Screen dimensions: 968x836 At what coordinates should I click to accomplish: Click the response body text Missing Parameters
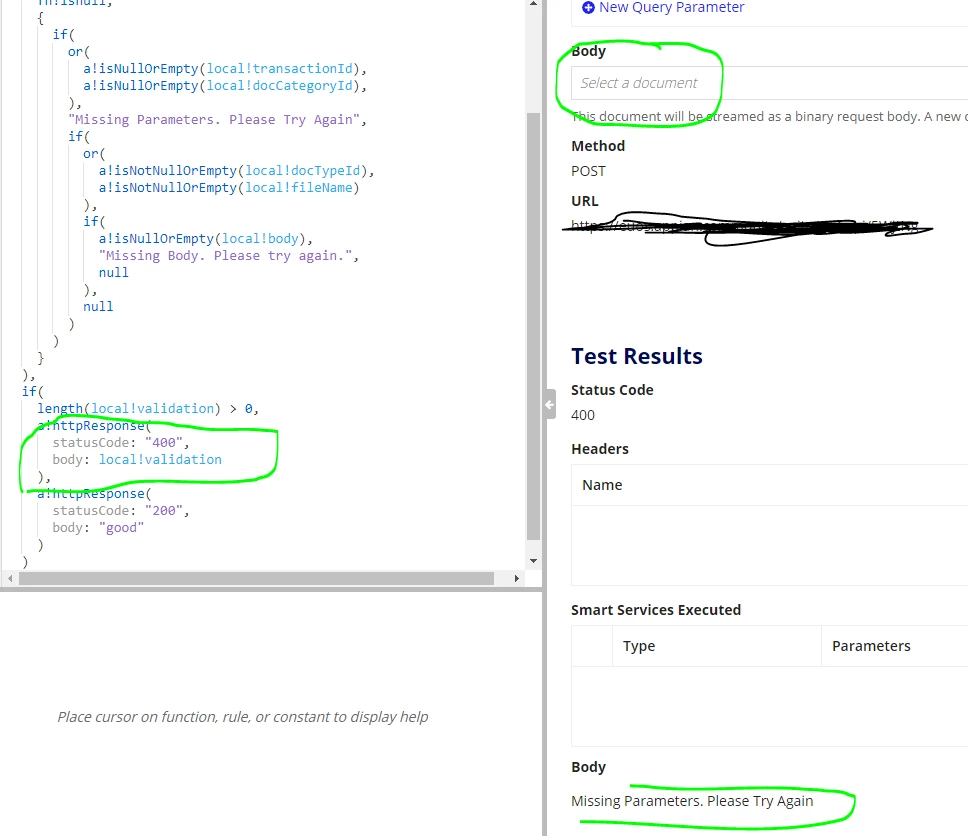coord(692,801)
